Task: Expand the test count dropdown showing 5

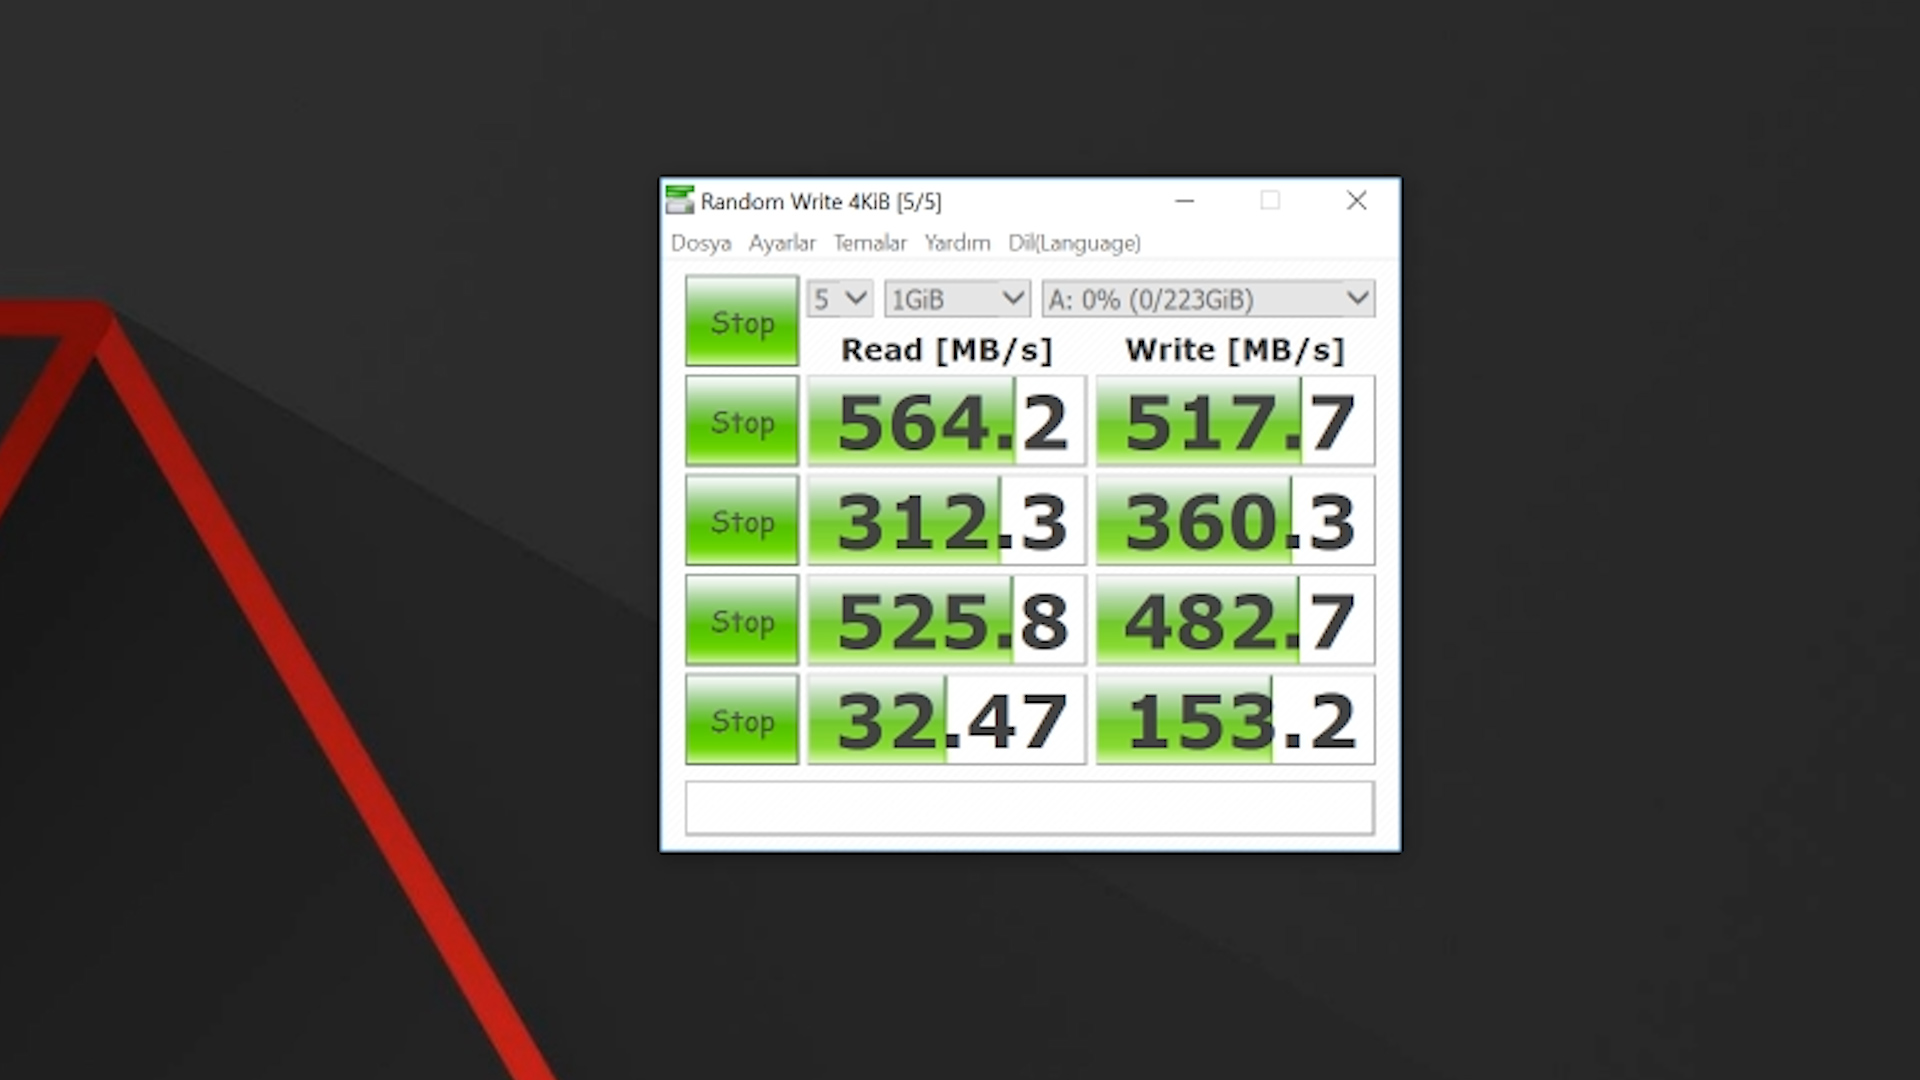Action: pos(837,298)
